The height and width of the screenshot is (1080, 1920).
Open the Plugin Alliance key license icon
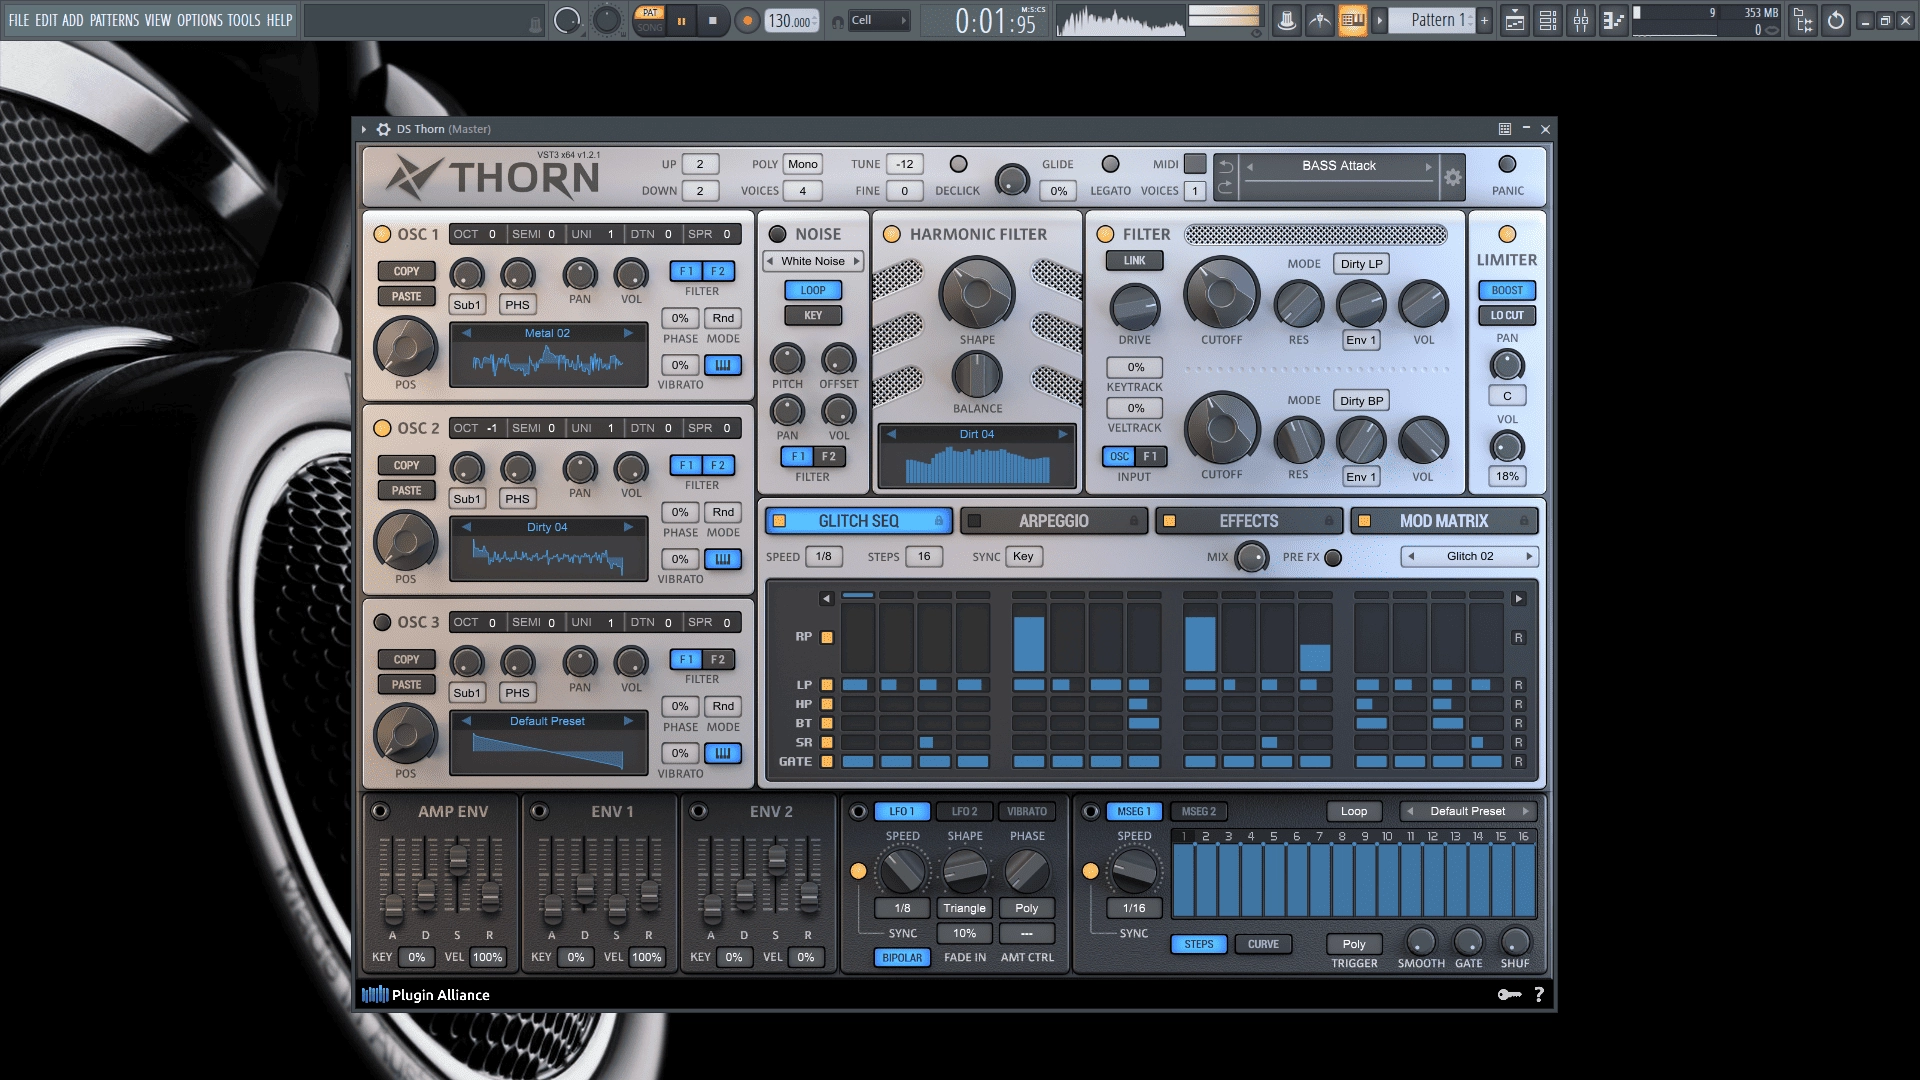click(1509, 994)
